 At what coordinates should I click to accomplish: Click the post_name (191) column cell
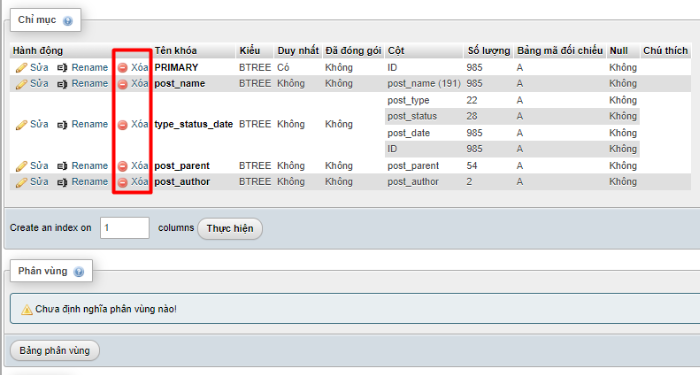tap(424, 83)
